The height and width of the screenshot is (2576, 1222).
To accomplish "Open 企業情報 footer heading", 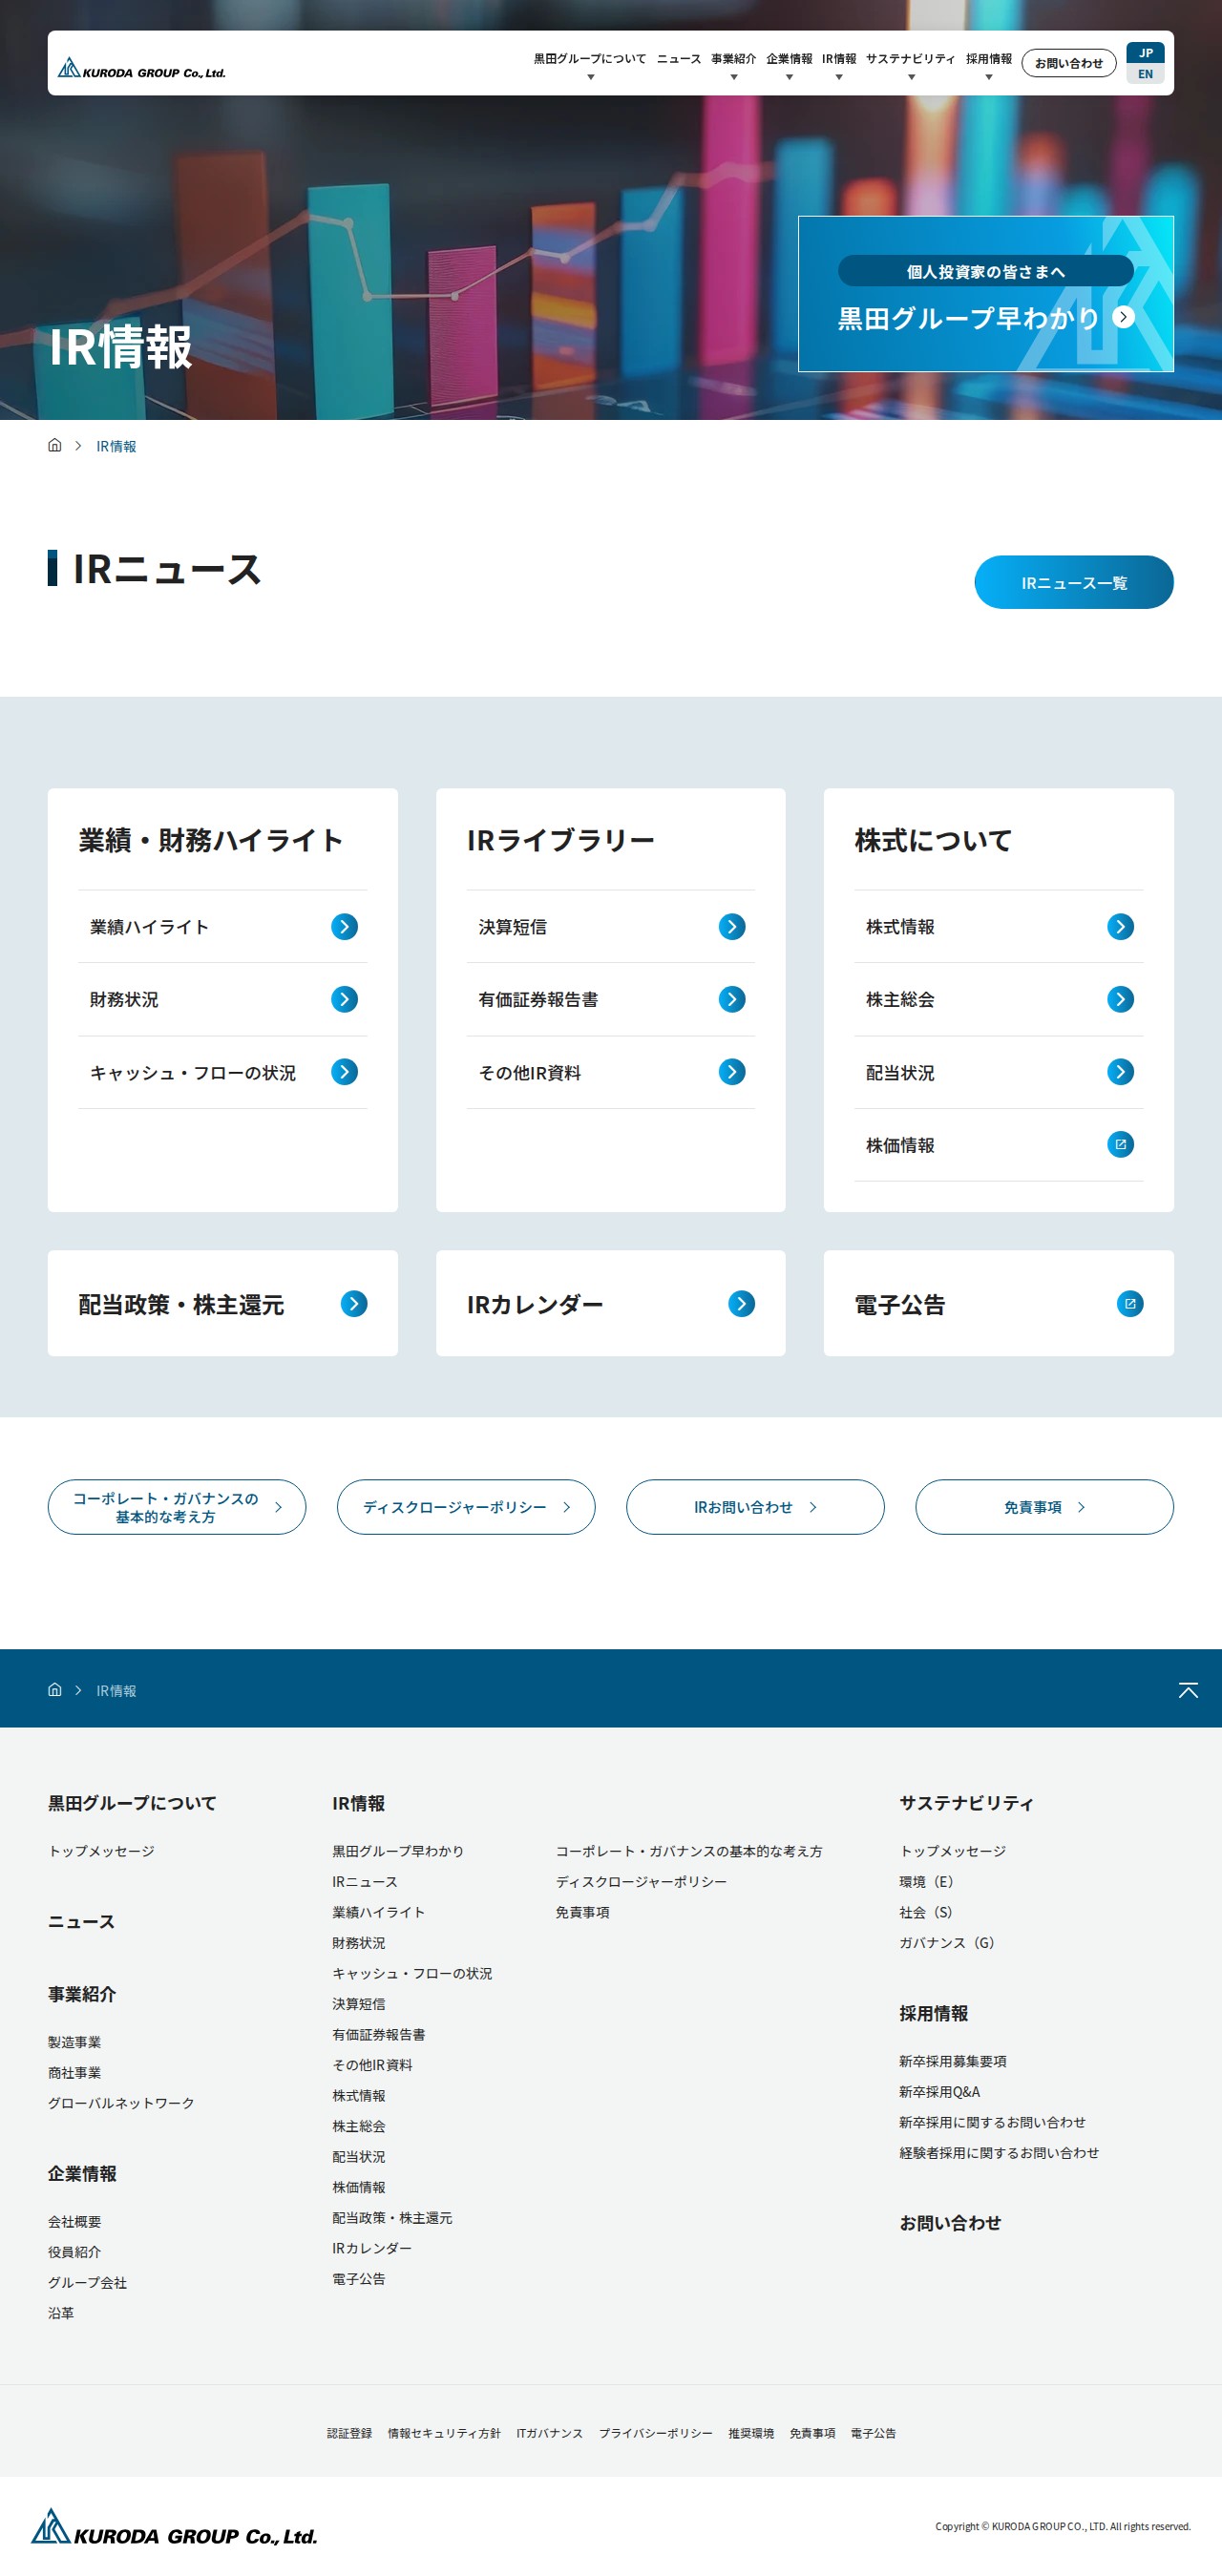I will (82, 2173).
